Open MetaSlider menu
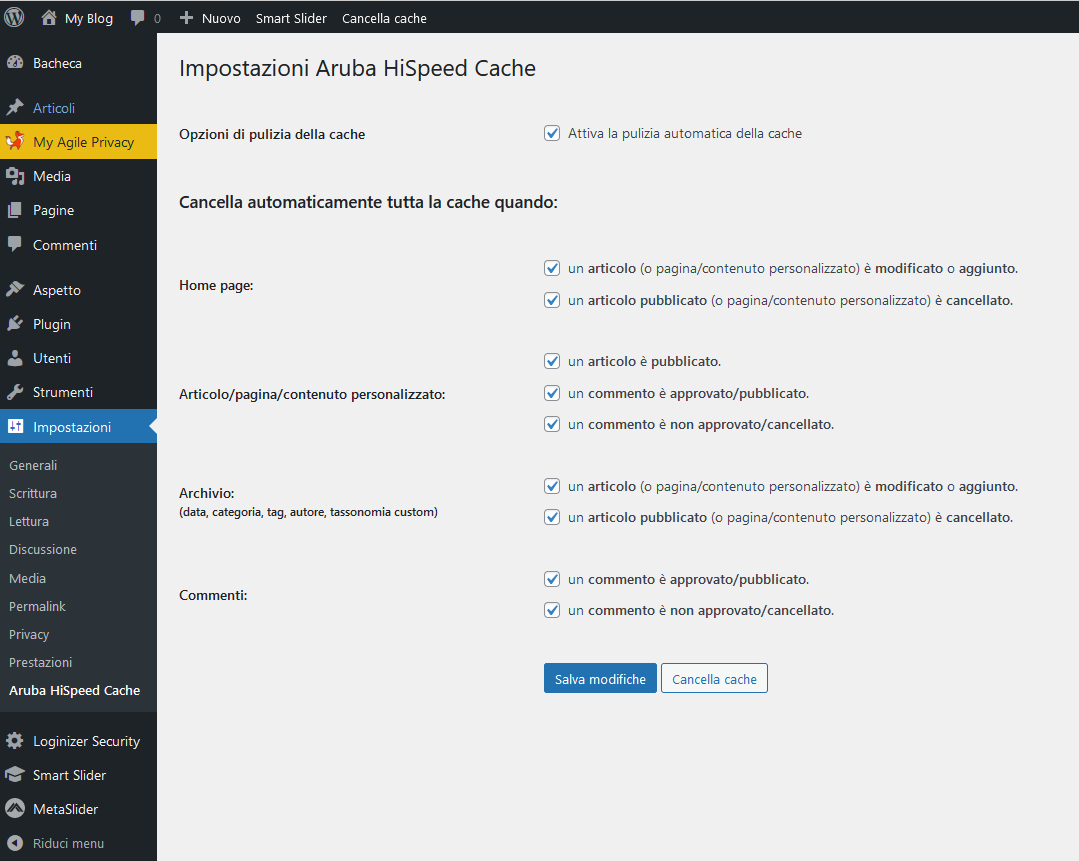The width and height of the screenshot is (1079, 861). [78, 809]
